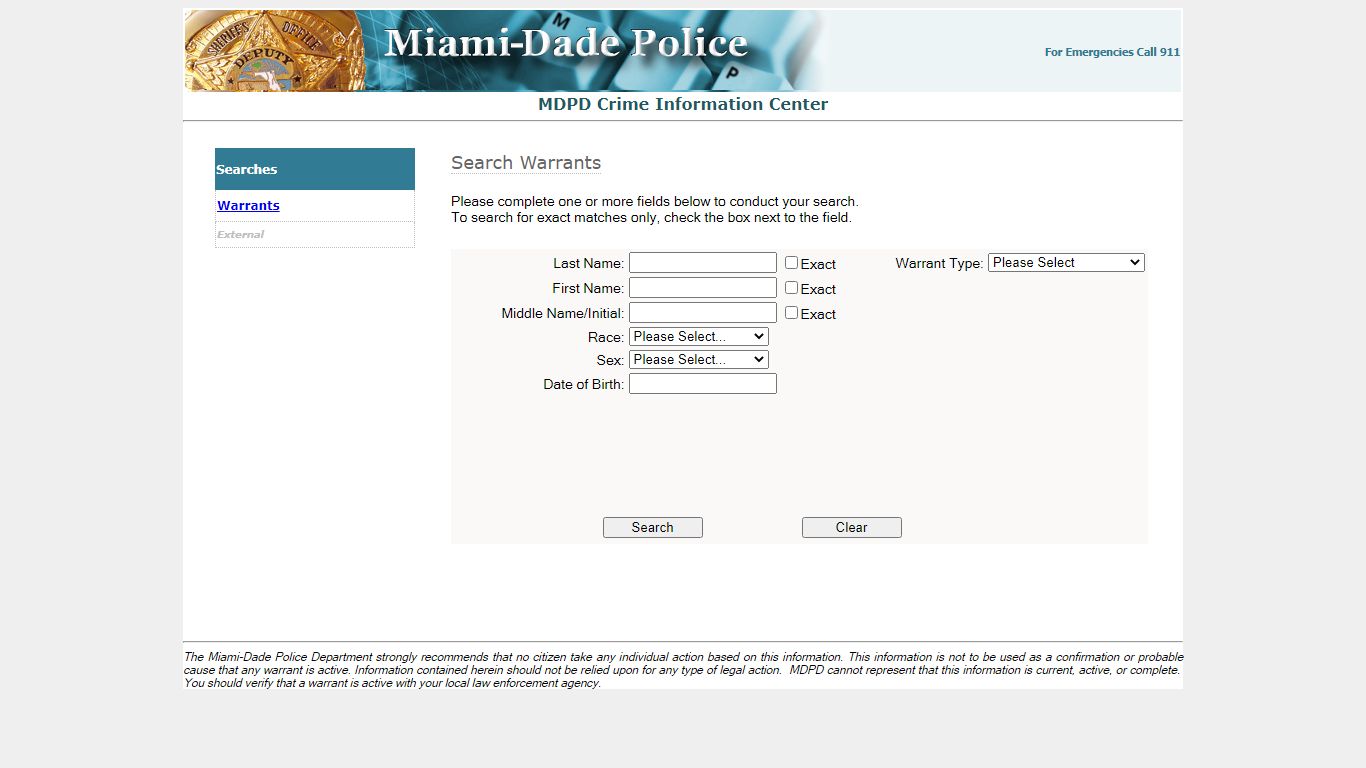Viewport: 1366px width, 768px height.
Task: Click the 'Sex:' label
Action: [x=610, y=361]
